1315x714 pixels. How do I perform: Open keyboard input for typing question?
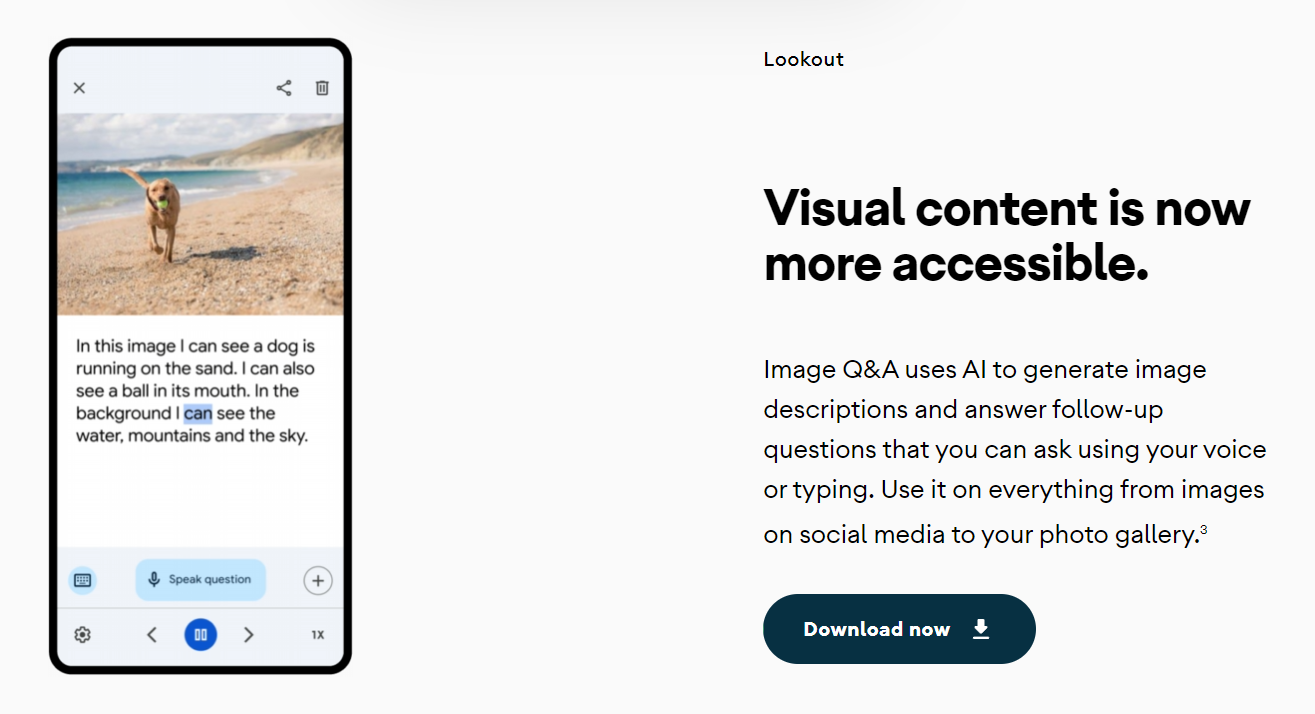tap(83, 580)
